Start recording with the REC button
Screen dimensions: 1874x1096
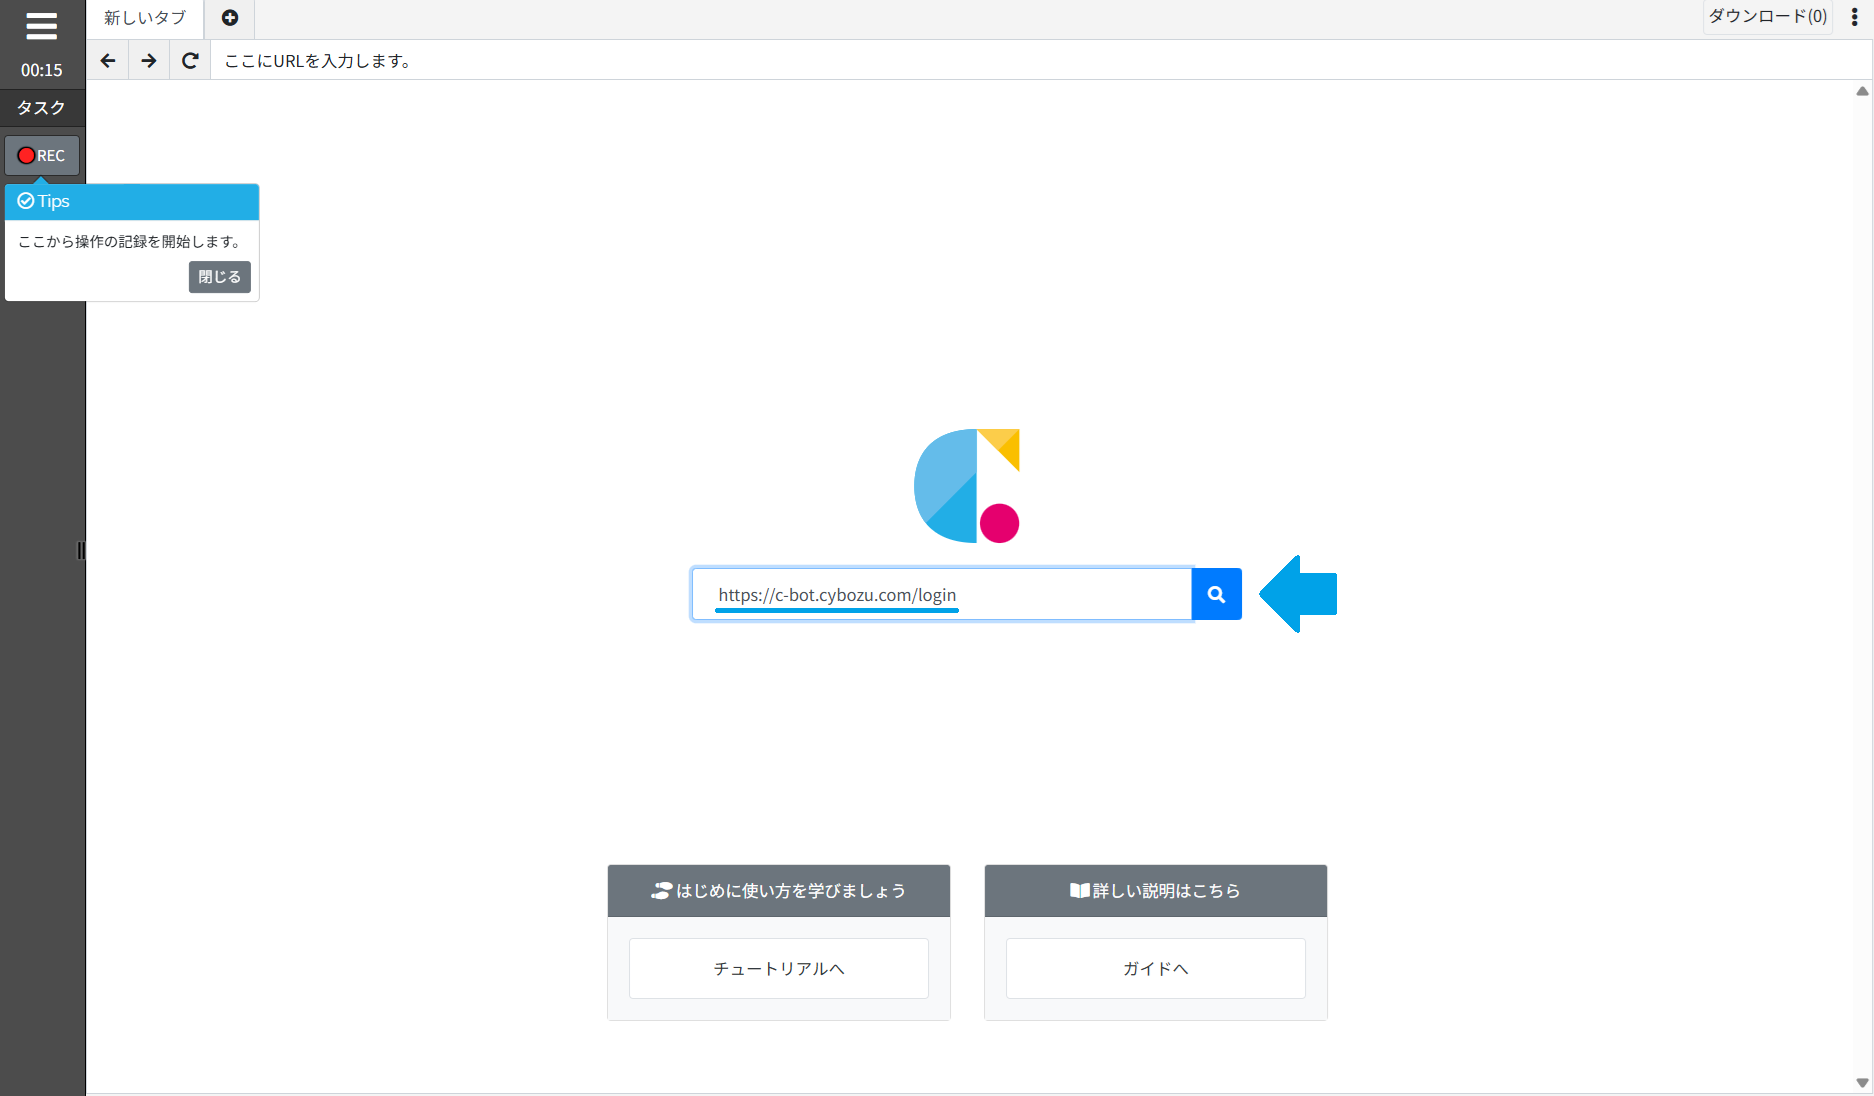coord(42,155)
